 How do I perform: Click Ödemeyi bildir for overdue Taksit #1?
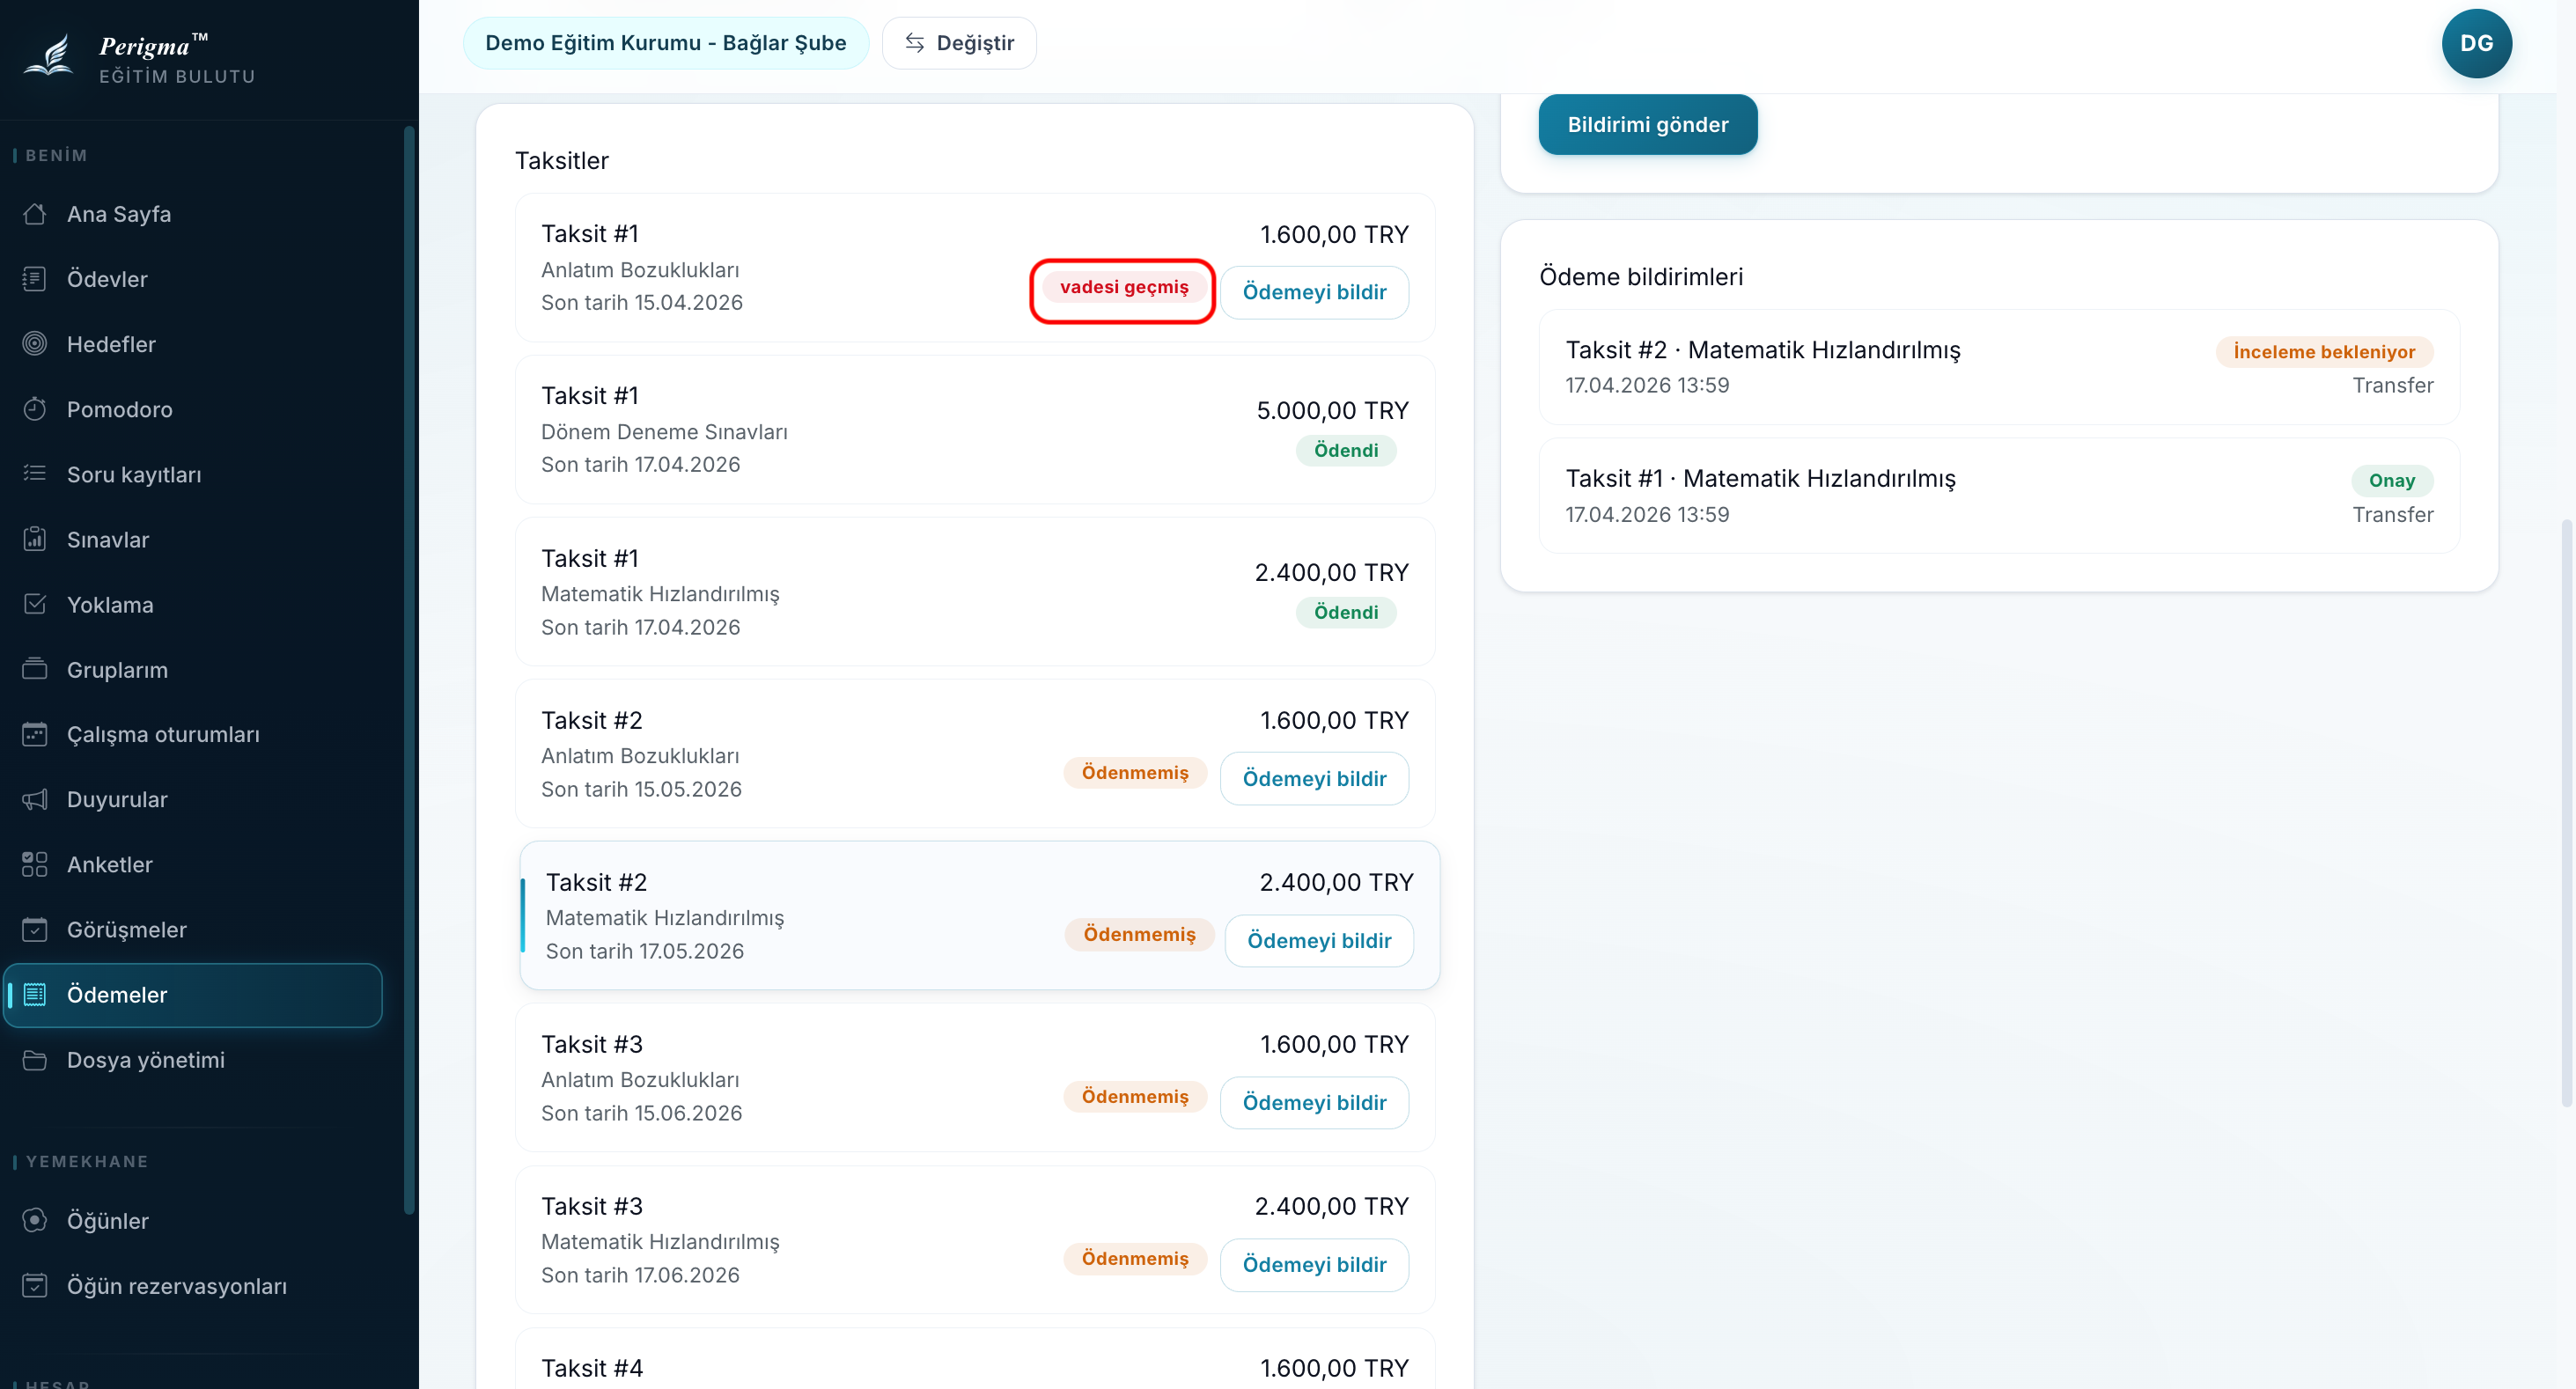click(1314, 292)
